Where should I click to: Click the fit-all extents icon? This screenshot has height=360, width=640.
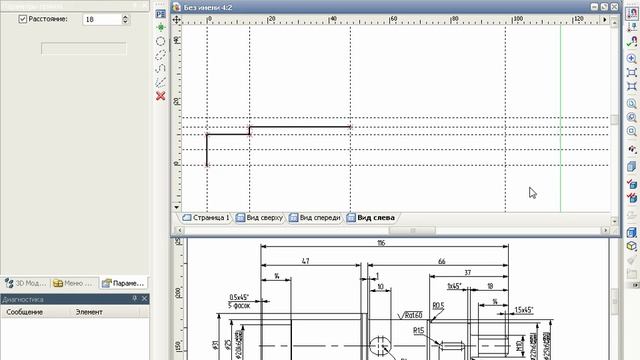(x=632, y=87)
